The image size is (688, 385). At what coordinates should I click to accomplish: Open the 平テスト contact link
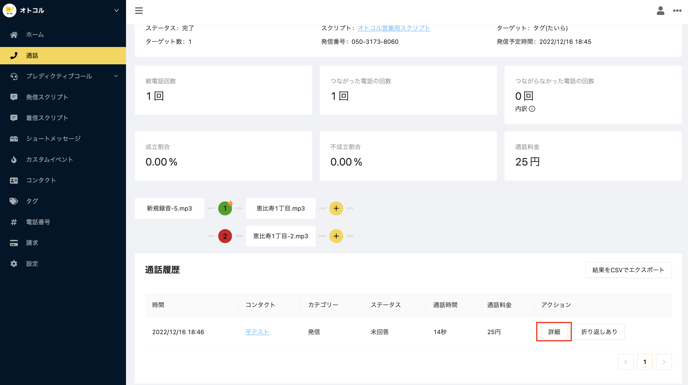tap(257, 332)
